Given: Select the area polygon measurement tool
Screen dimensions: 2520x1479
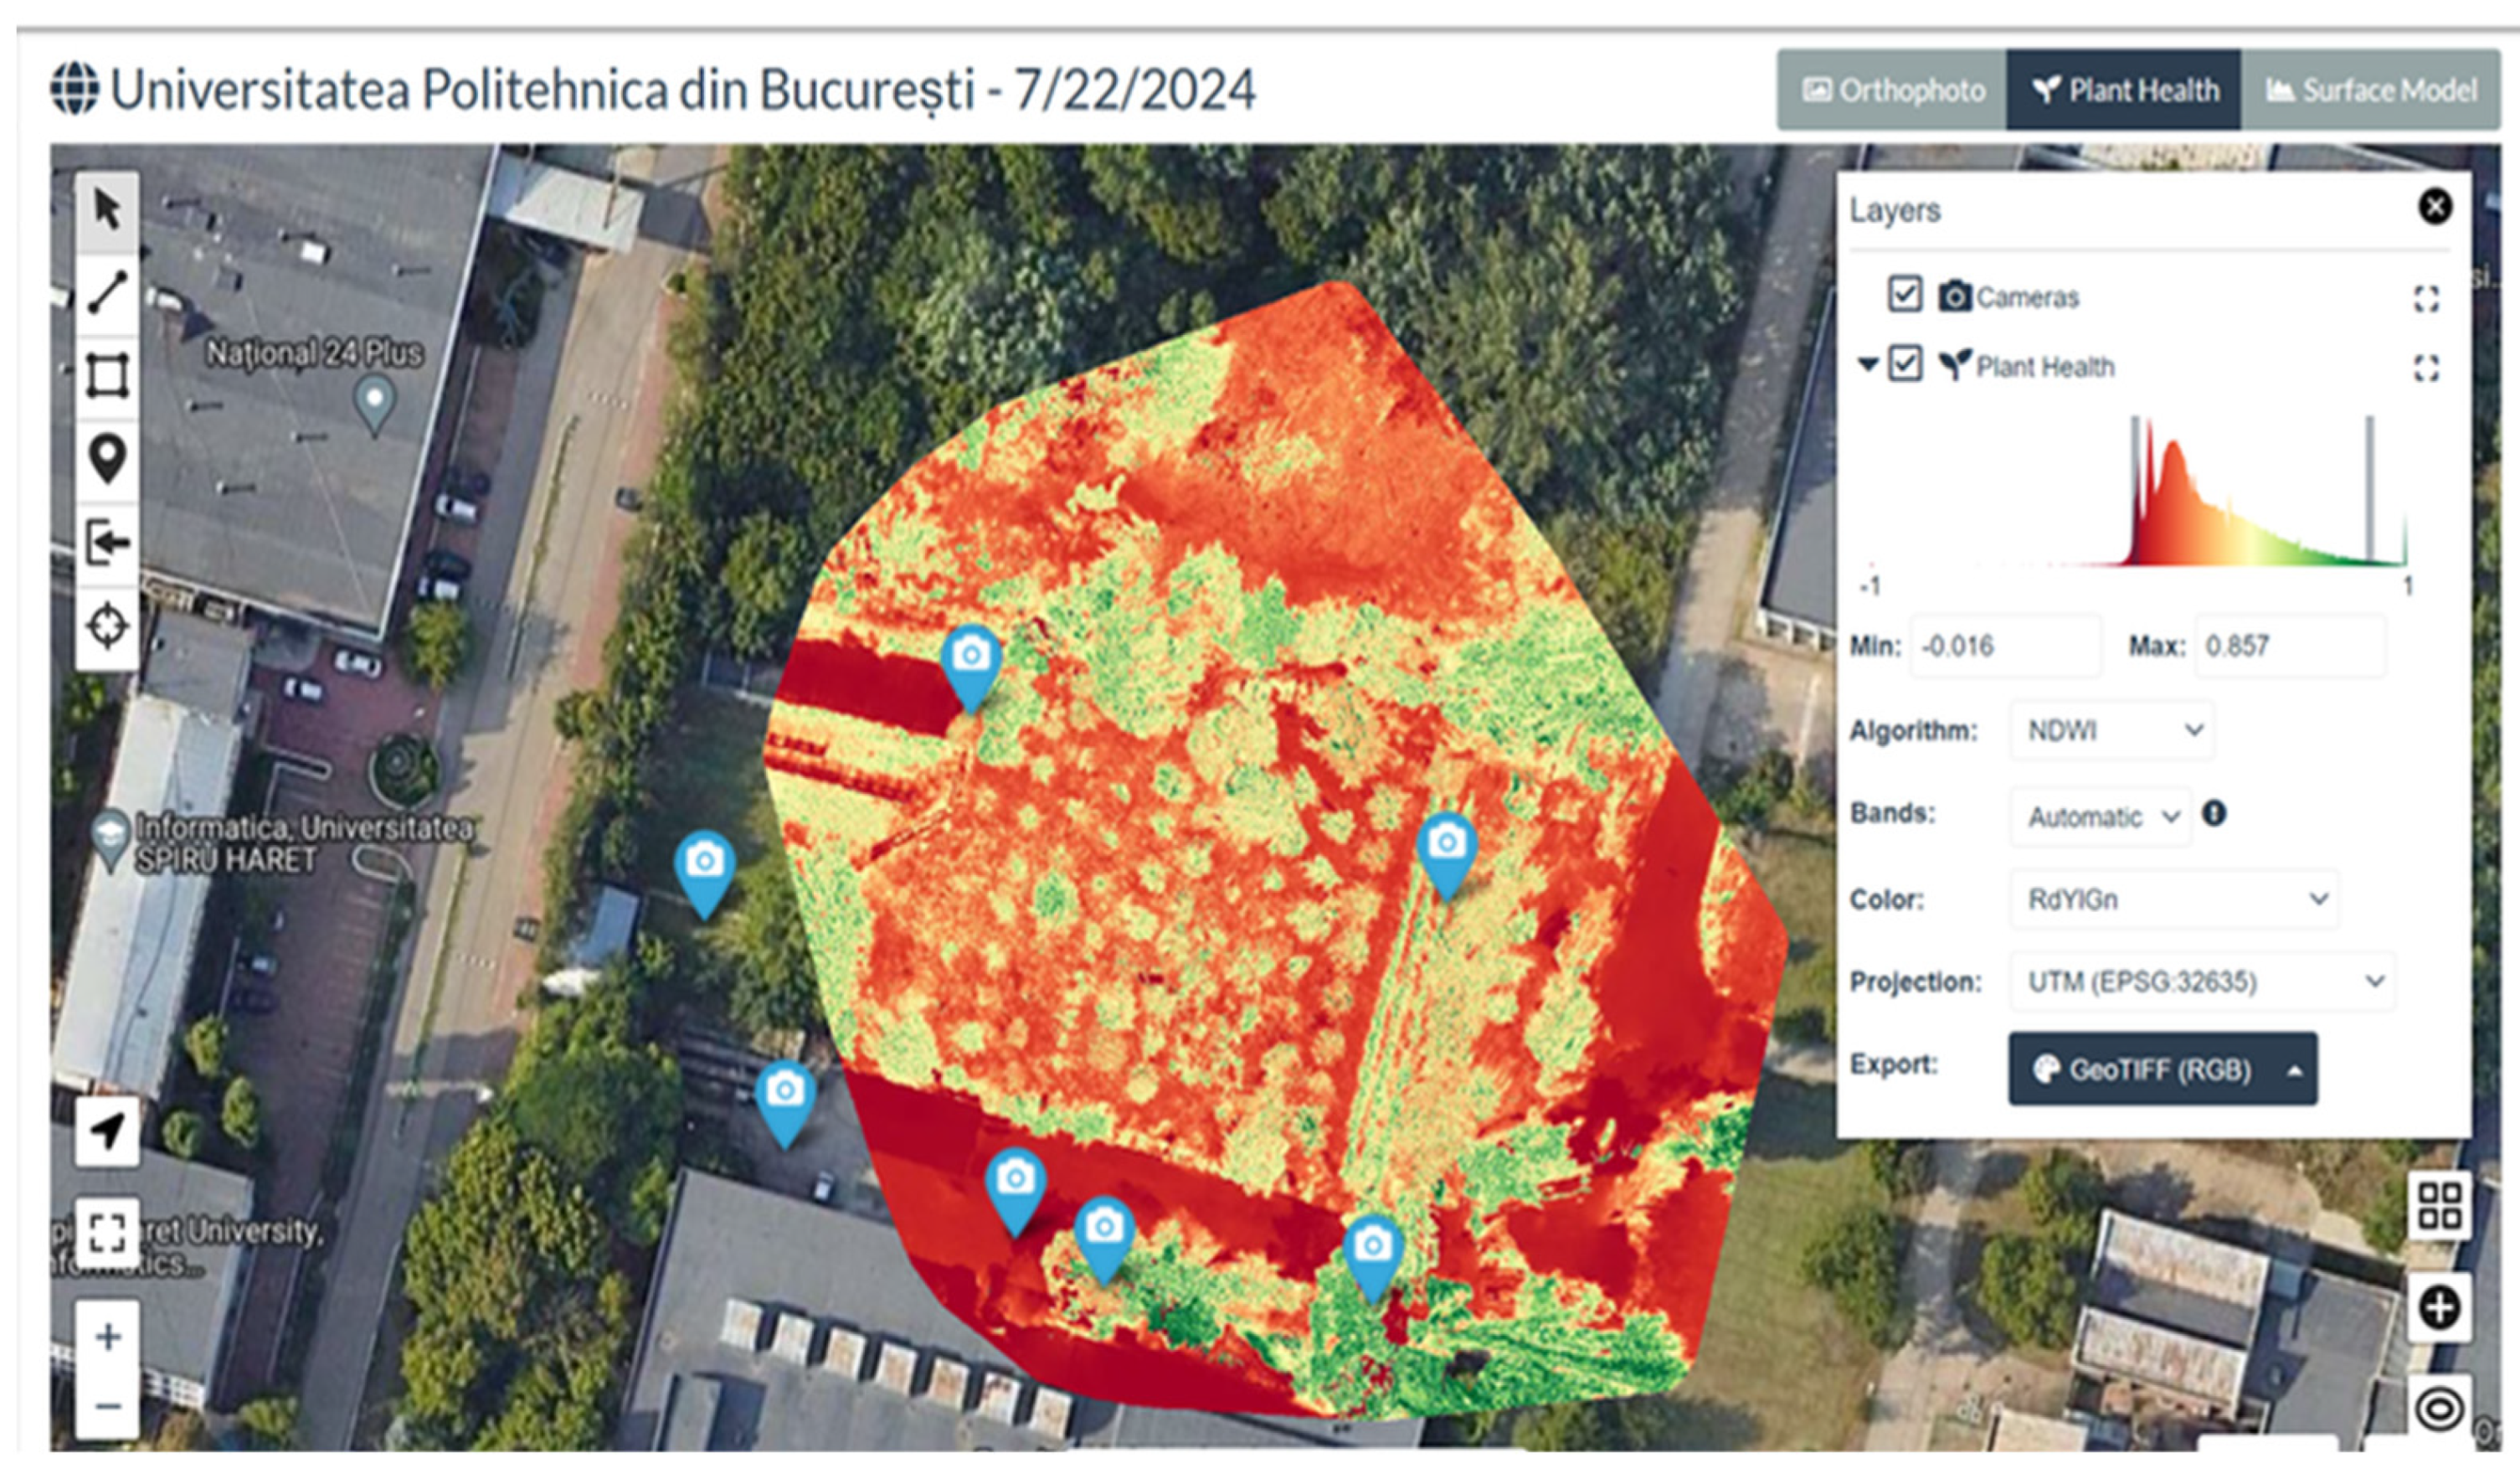Looking at the screenshot, I should point(107,376).
